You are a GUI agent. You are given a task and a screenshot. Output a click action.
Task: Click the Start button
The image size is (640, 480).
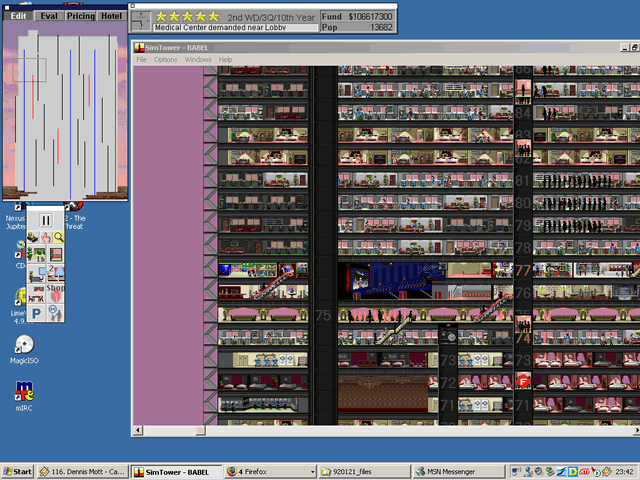pyautogui.click(x=17, y=471)
